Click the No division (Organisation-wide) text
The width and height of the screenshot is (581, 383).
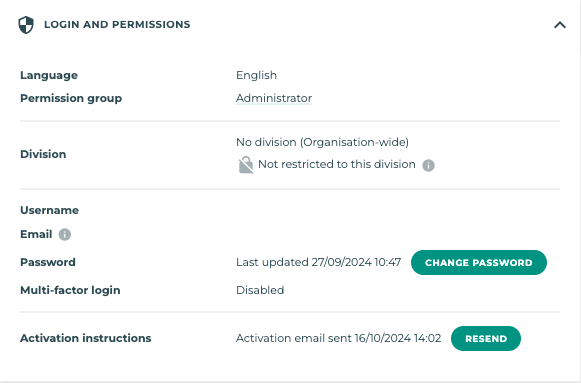[x=322, y=142]
